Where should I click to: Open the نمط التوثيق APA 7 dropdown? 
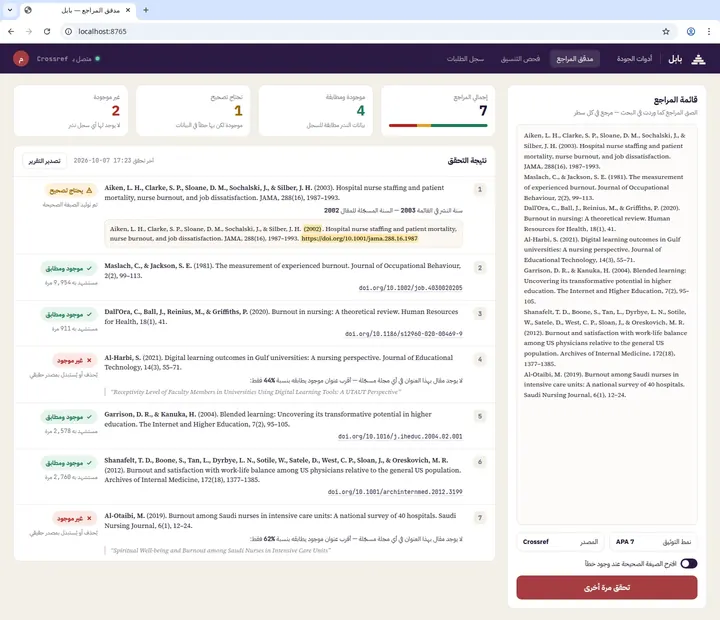click(653, 542)
